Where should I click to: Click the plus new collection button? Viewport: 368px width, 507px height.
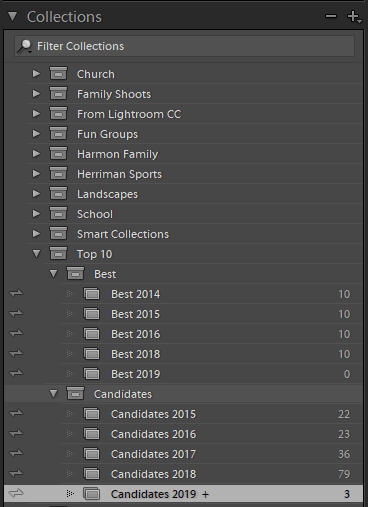tap(354, 17)
